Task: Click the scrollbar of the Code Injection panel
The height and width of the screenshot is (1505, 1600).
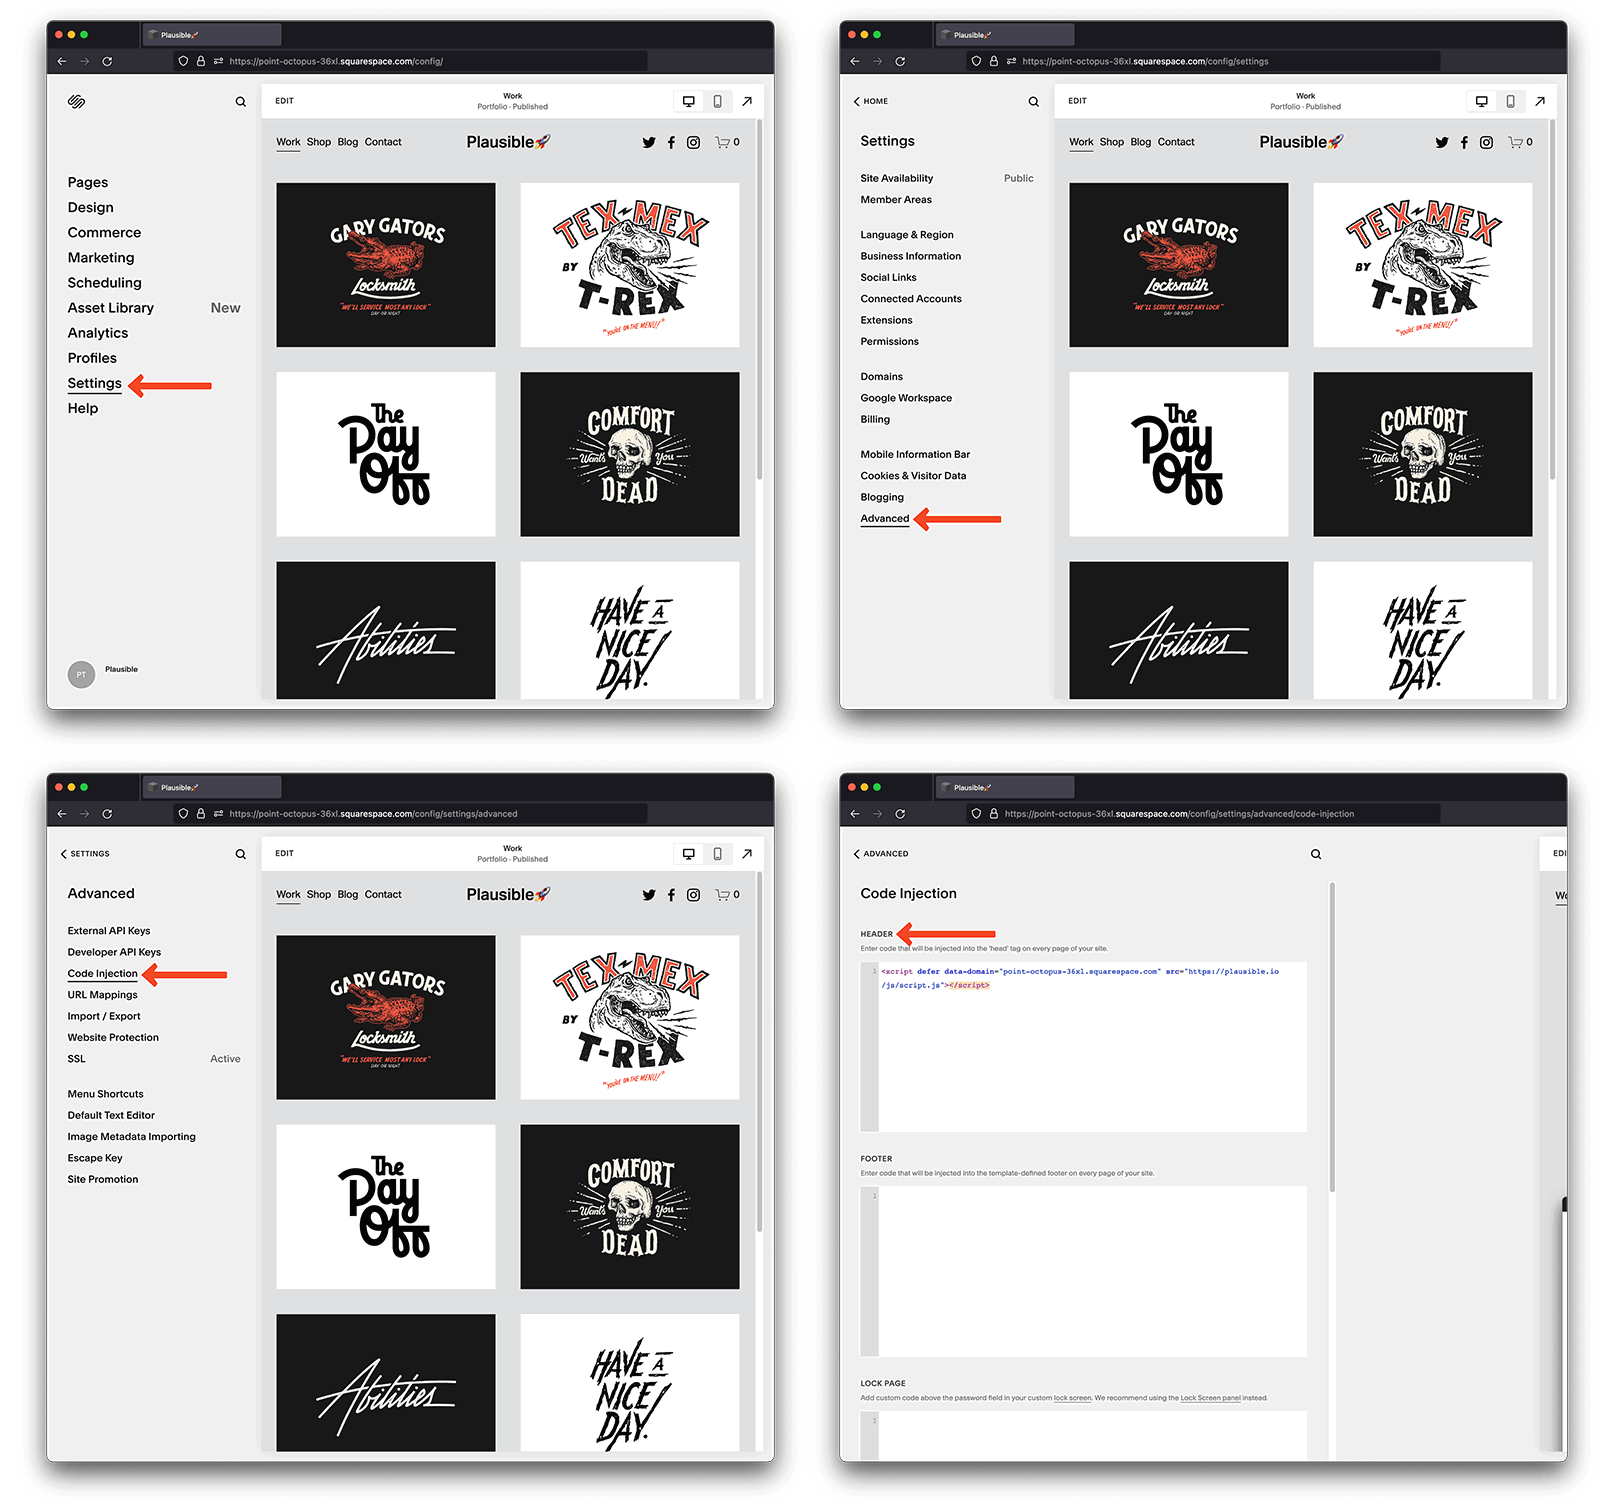Action: coord(1332,1036)
